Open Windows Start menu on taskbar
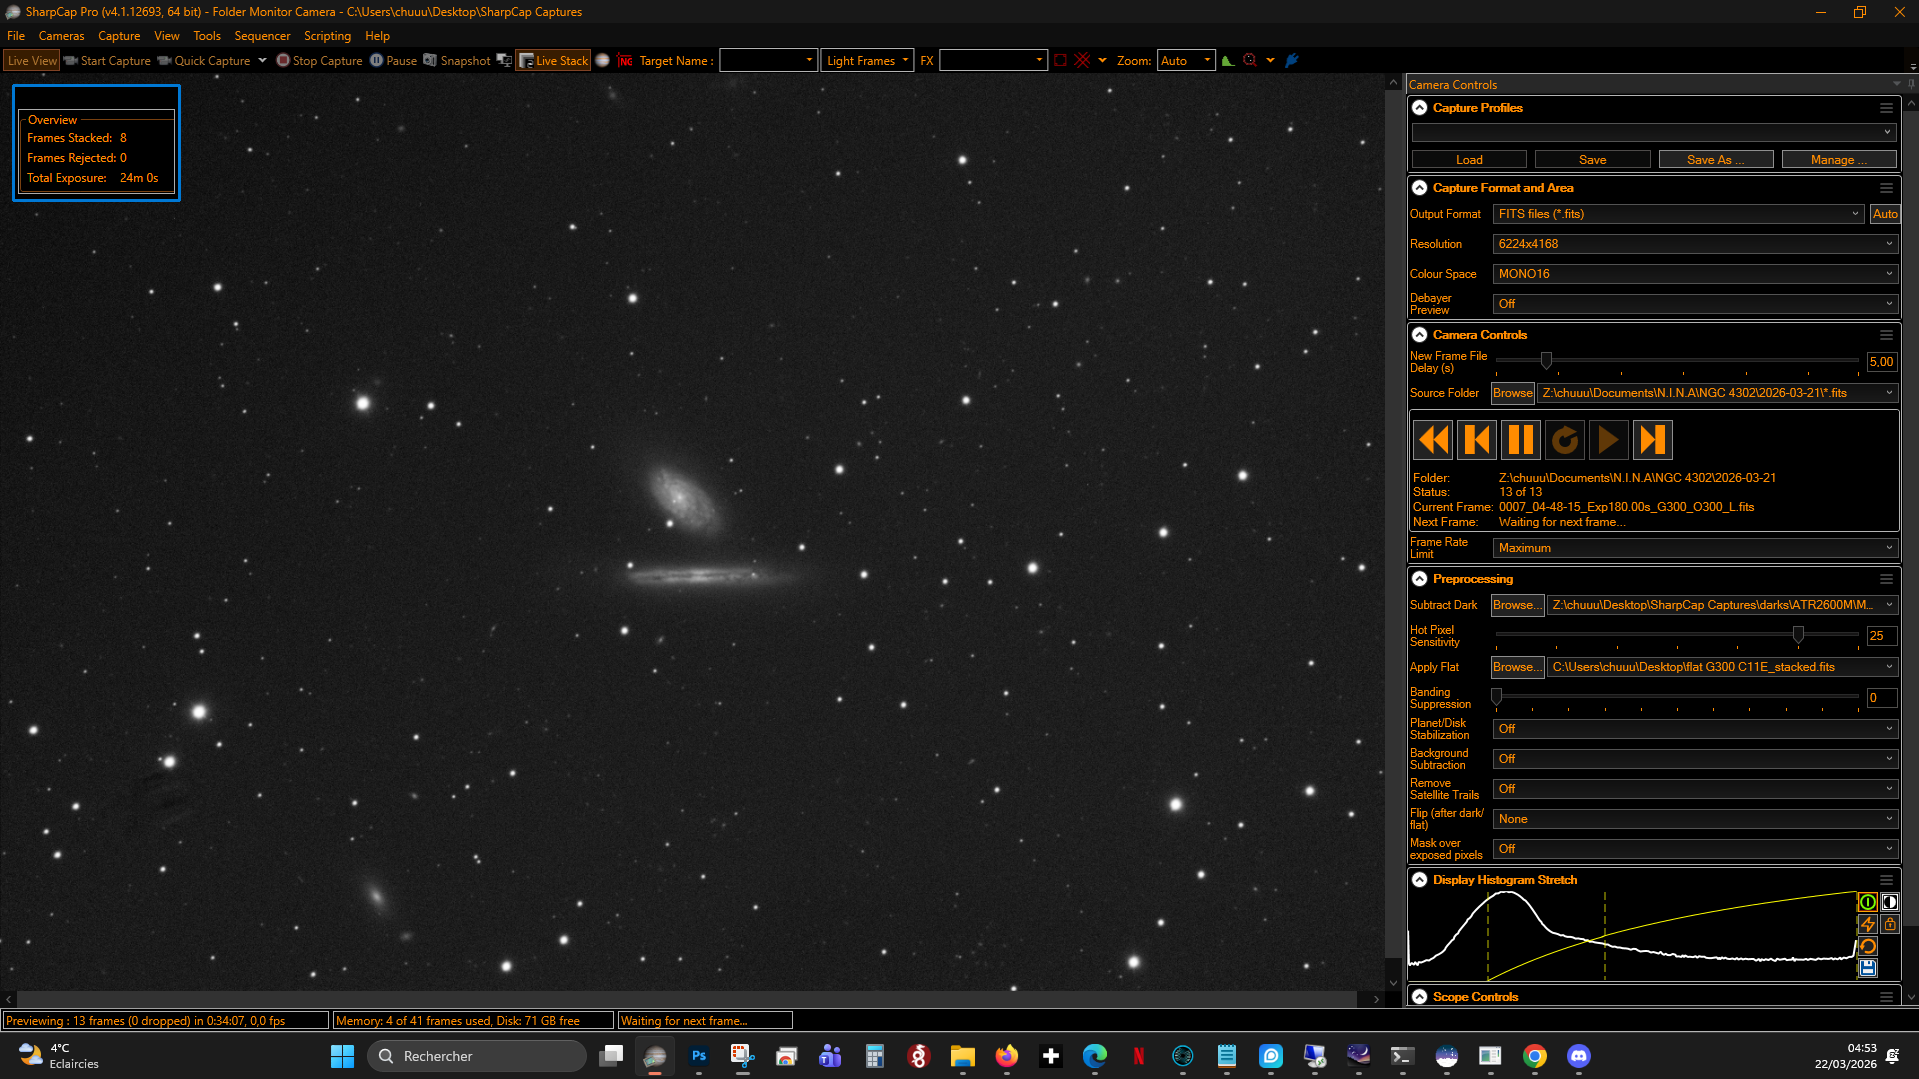This screenshot has width=1919, height=1079. point(342,1056)
